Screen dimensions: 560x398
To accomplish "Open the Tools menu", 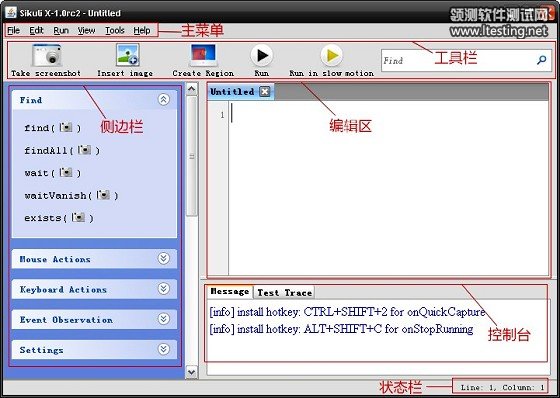I will [x=115, y=30].
